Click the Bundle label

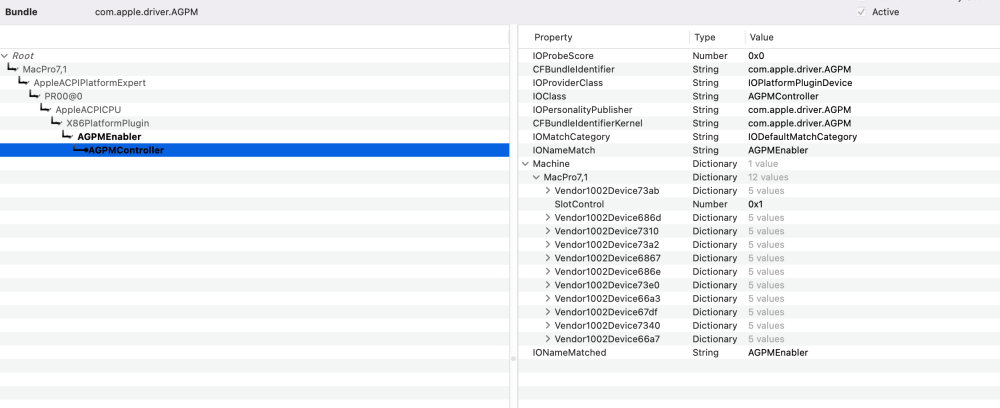pos(21,12)
